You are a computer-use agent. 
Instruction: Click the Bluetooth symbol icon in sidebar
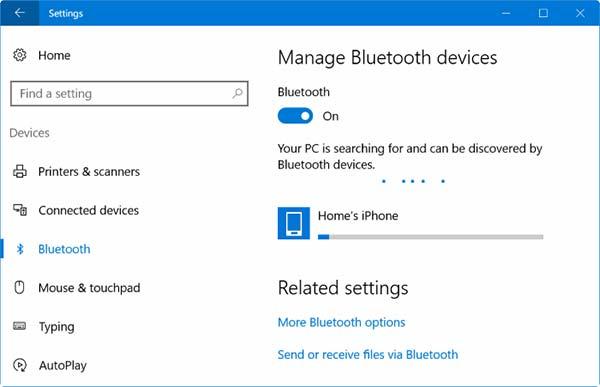[x=20, y=249]
